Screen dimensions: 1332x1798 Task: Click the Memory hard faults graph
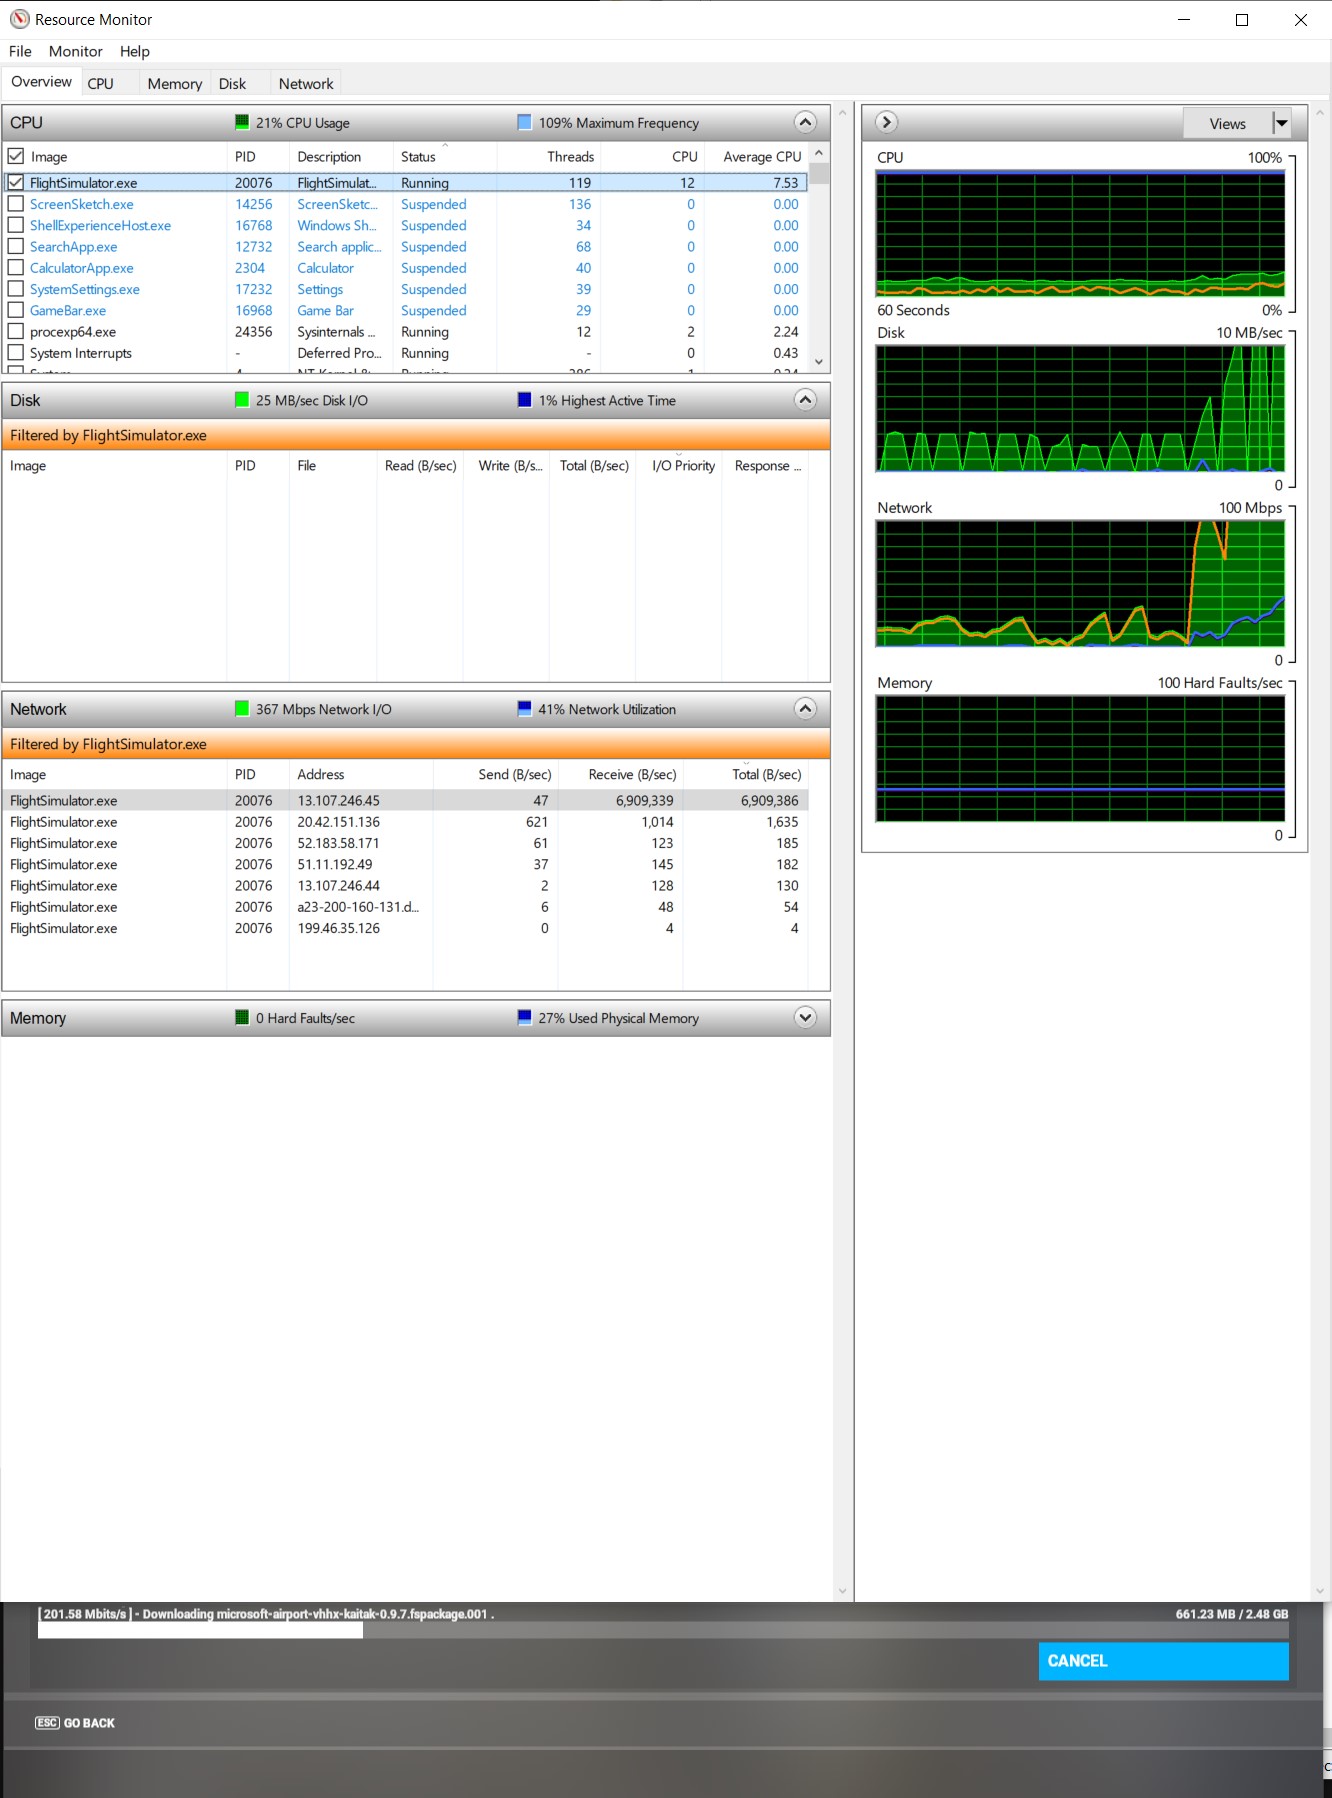[1080, 758]
